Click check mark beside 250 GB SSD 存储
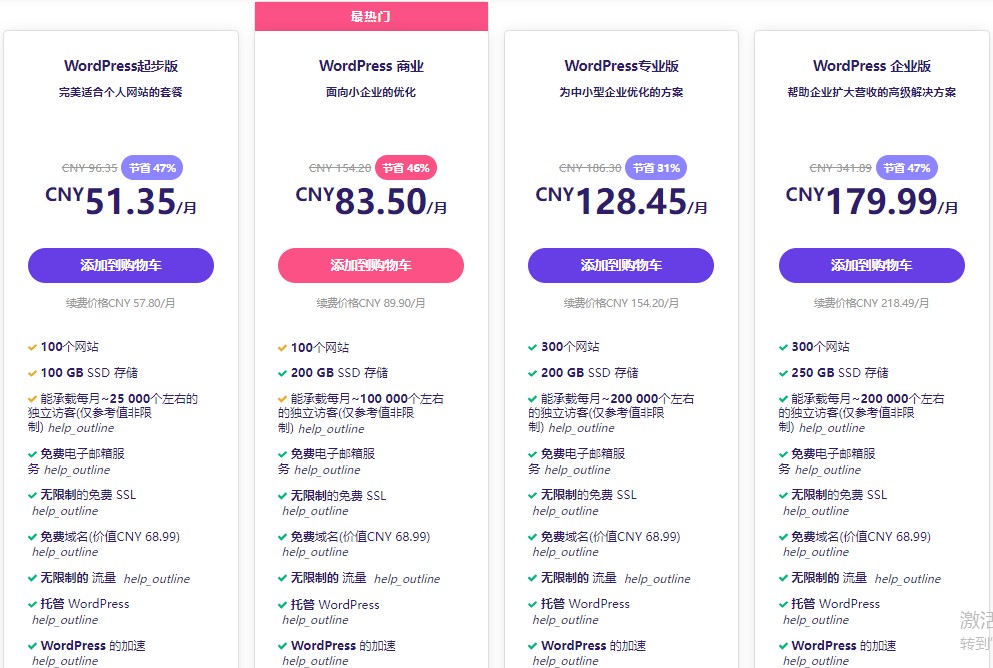Viewport: 993px width, 668px height. click(783, 373)
